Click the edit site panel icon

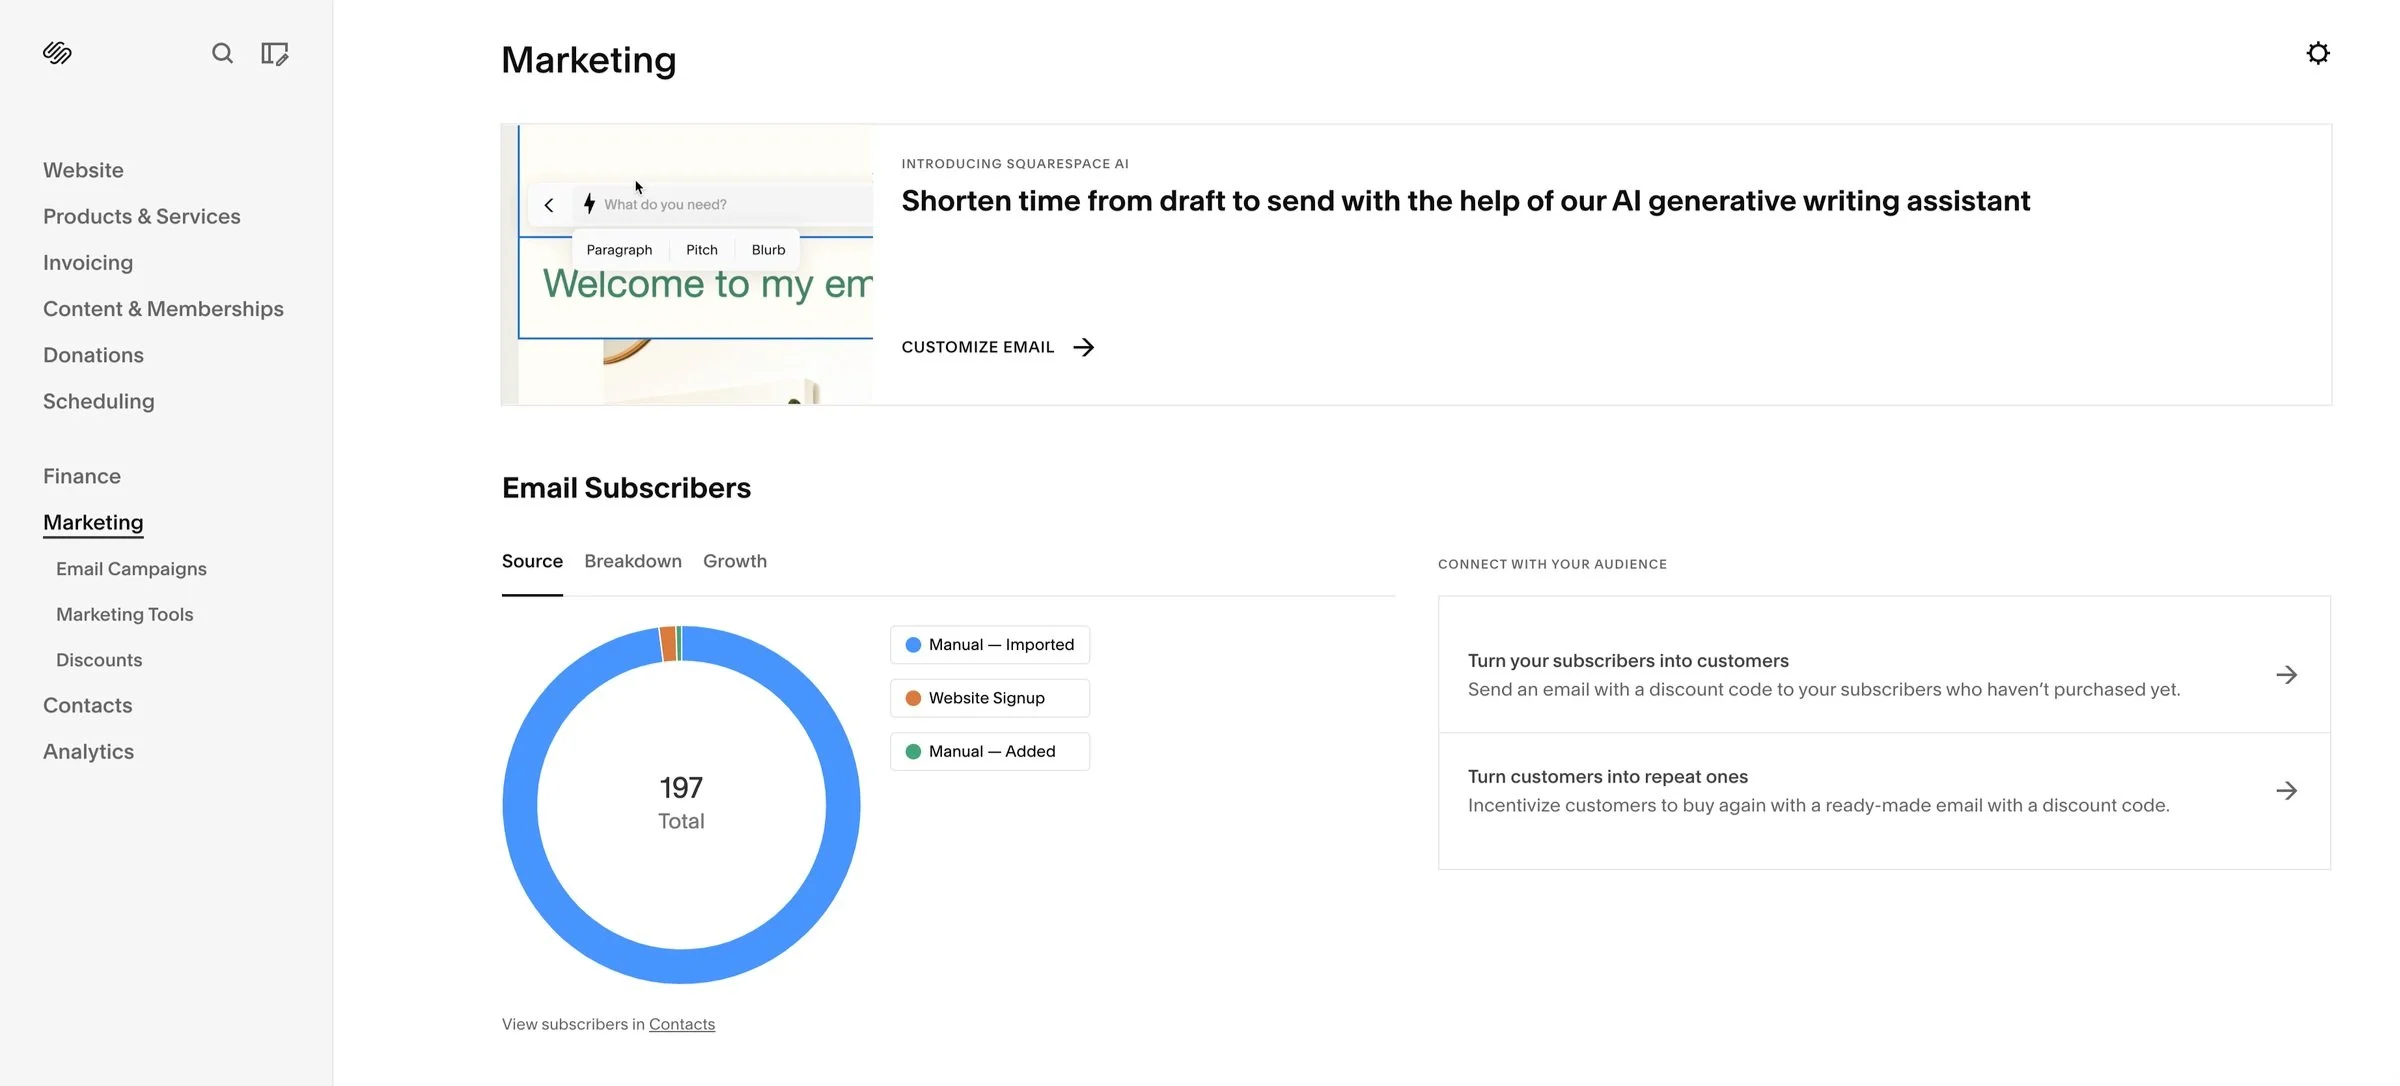[x=274, y=53]
